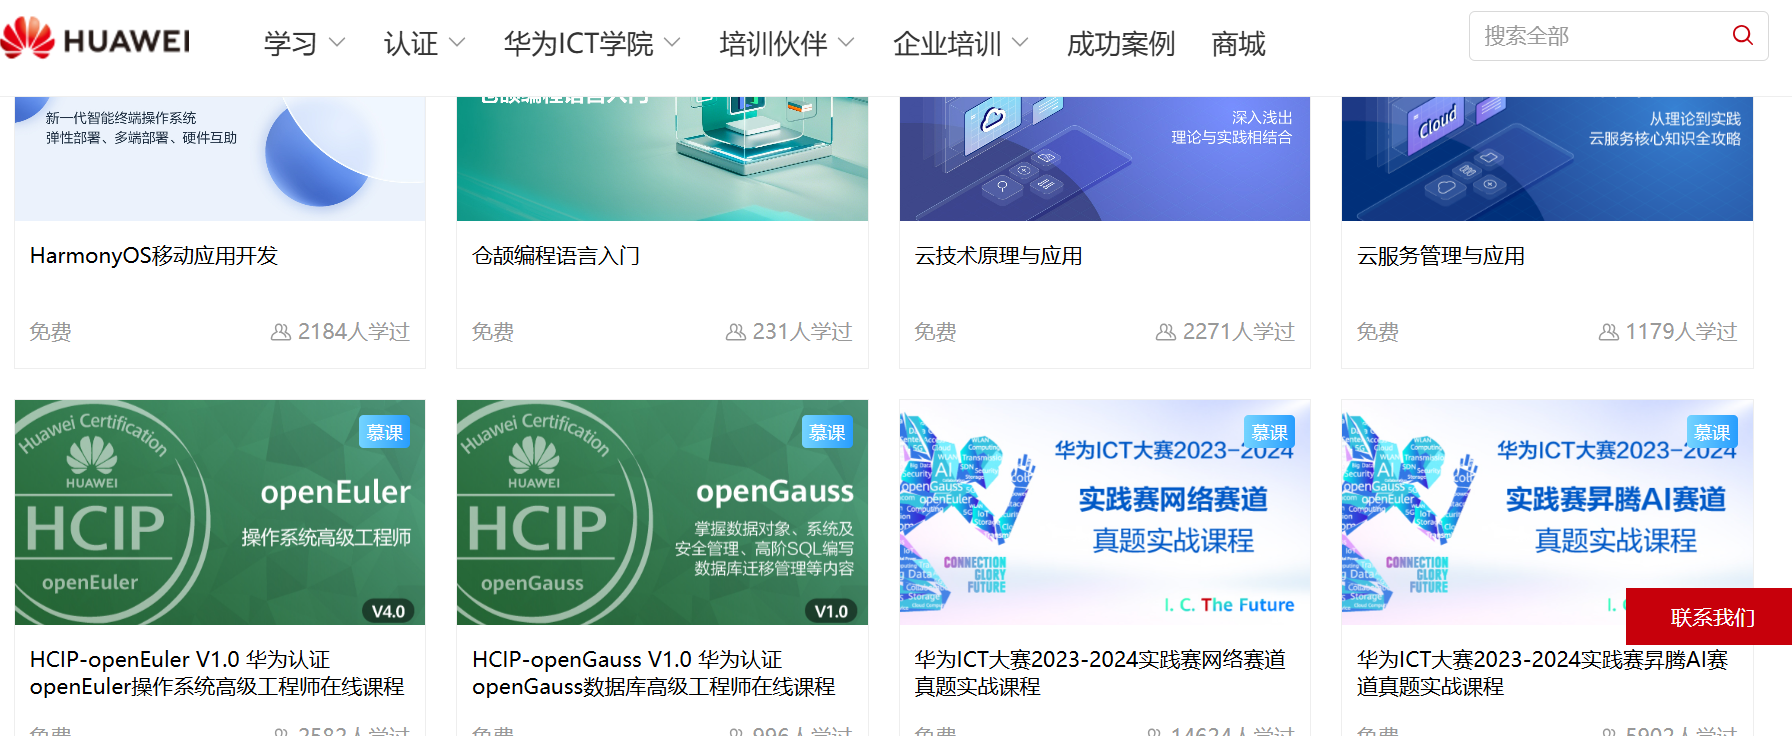The image size is (1792, 736).
Task: Click the 云技术原理与应用 thumbnail image
Action: coord(1105,158)
